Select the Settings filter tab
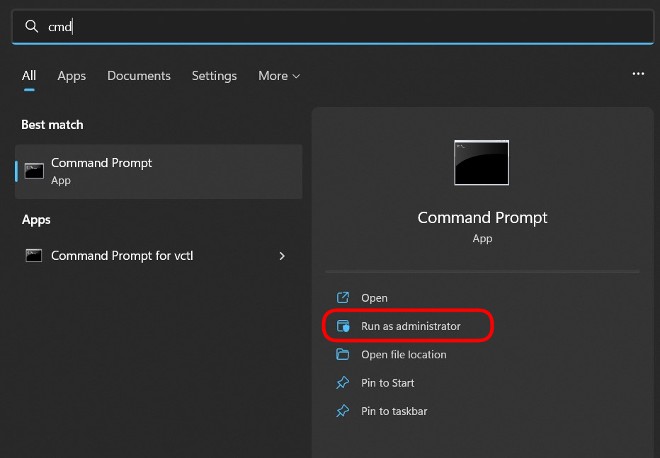This screenshot has height=458, width=660. (x=214, y=76)
